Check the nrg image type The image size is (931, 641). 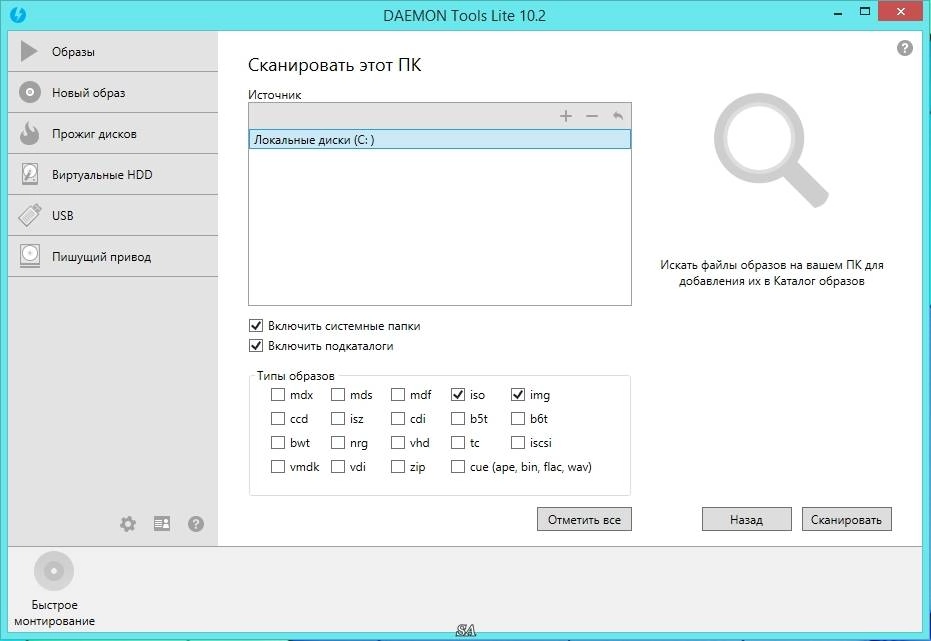pos(338,442)
